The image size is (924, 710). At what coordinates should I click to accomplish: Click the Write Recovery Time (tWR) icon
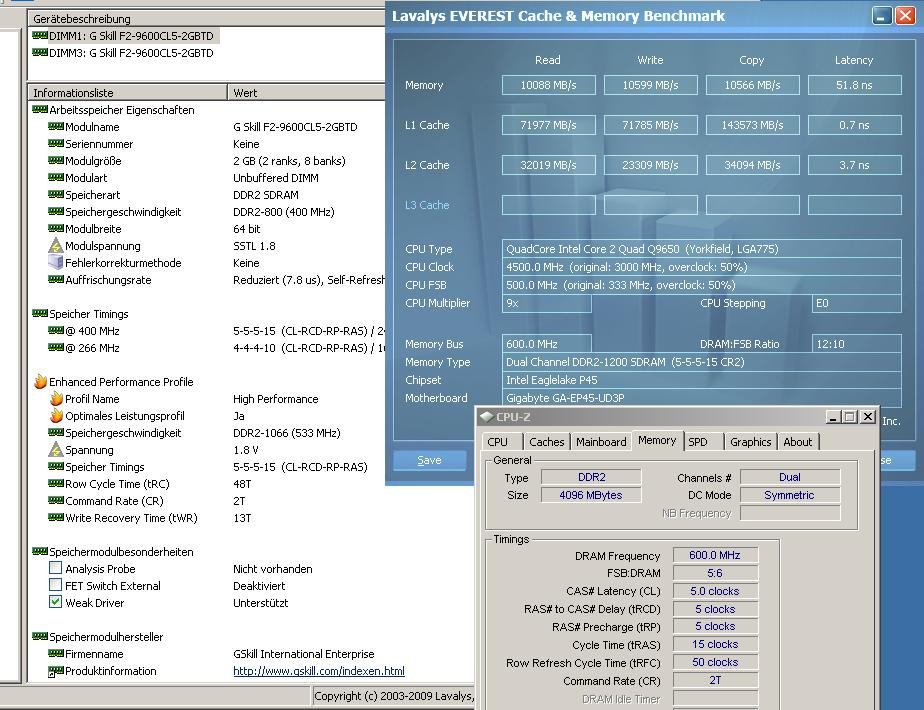tap(55, 518)
